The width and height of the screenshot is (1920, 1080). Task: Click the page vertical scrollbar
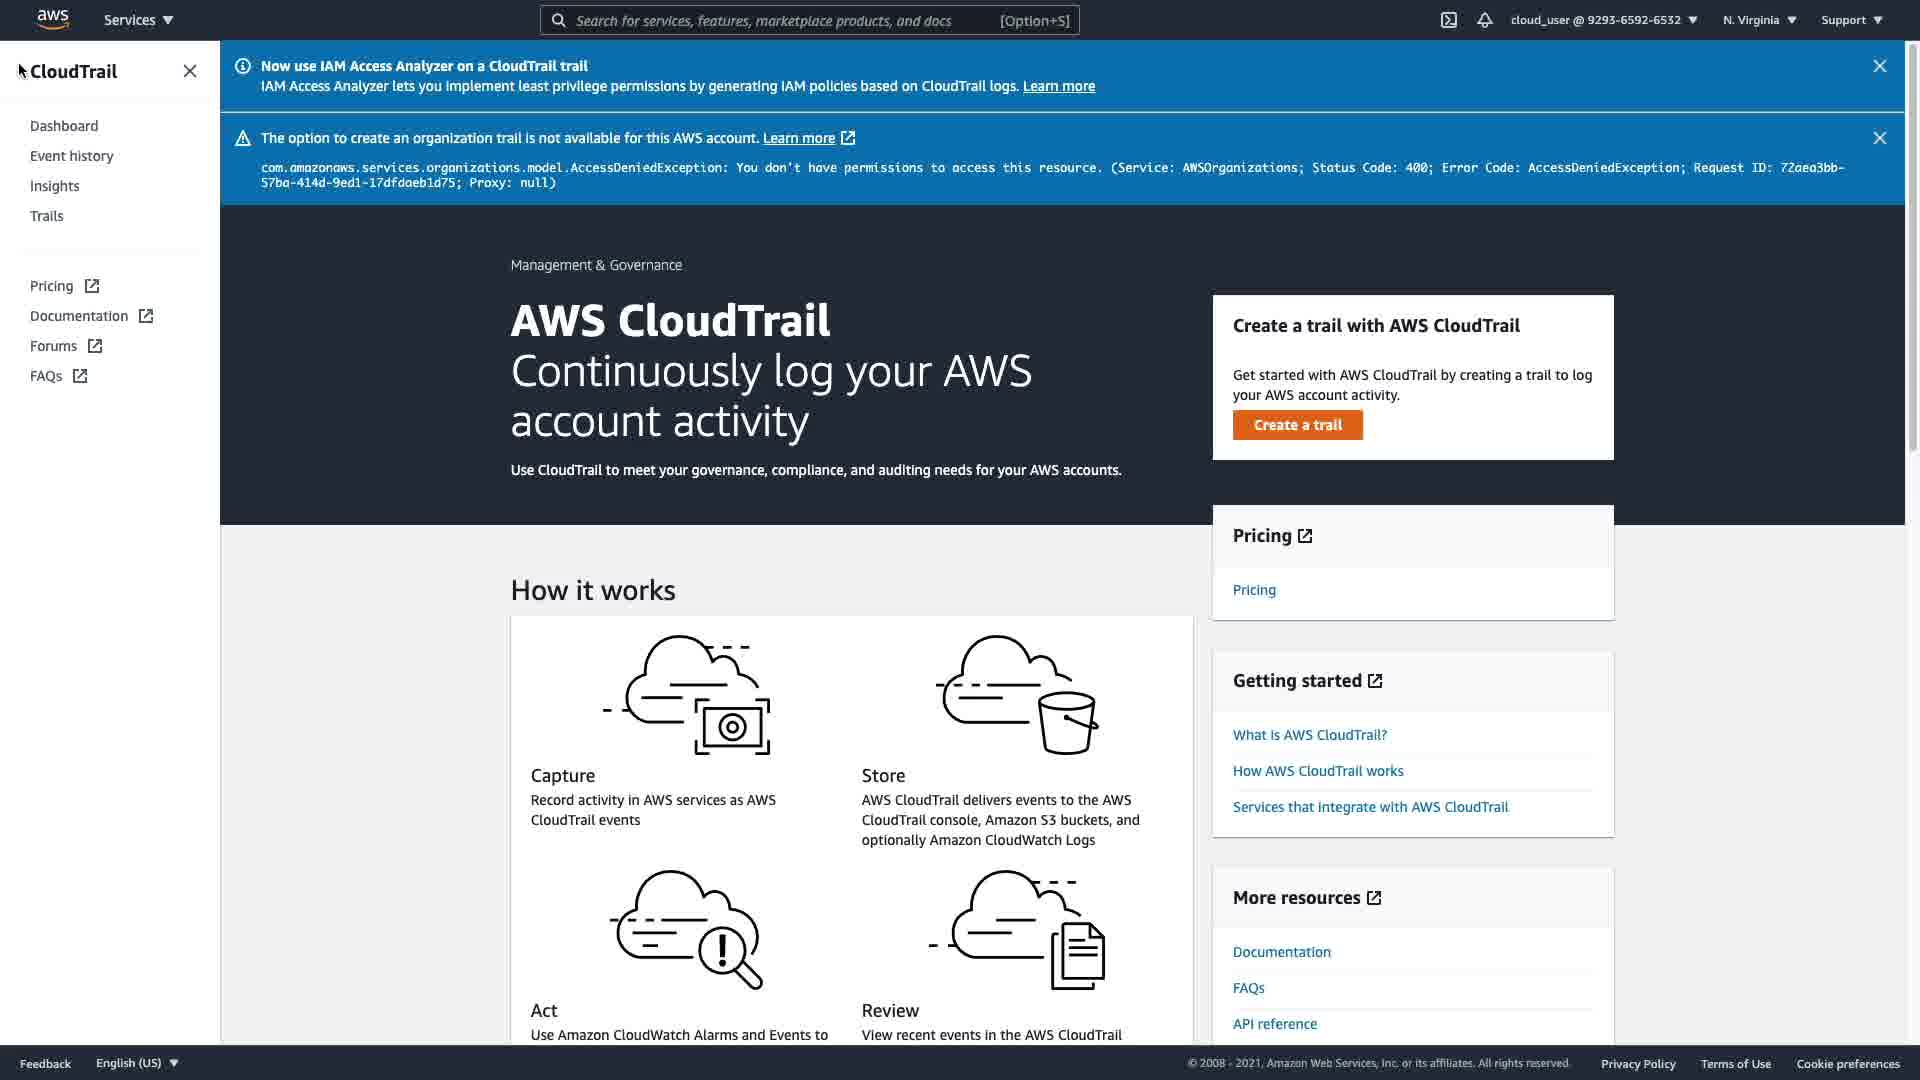click(1912, 250)
